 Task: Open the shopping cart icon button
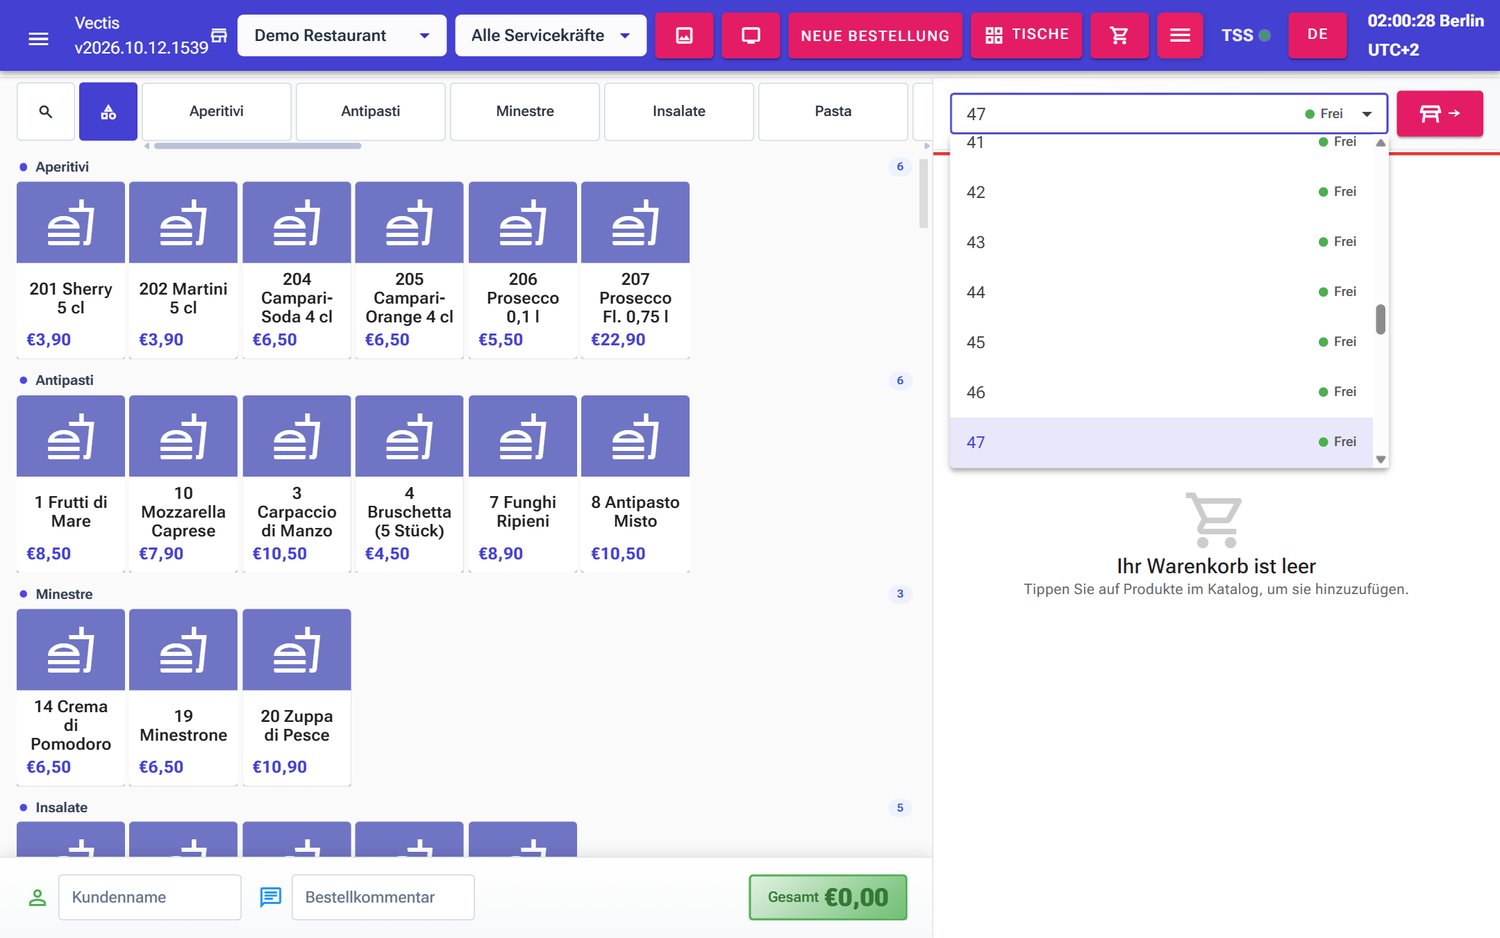[x=1119, y=35]
